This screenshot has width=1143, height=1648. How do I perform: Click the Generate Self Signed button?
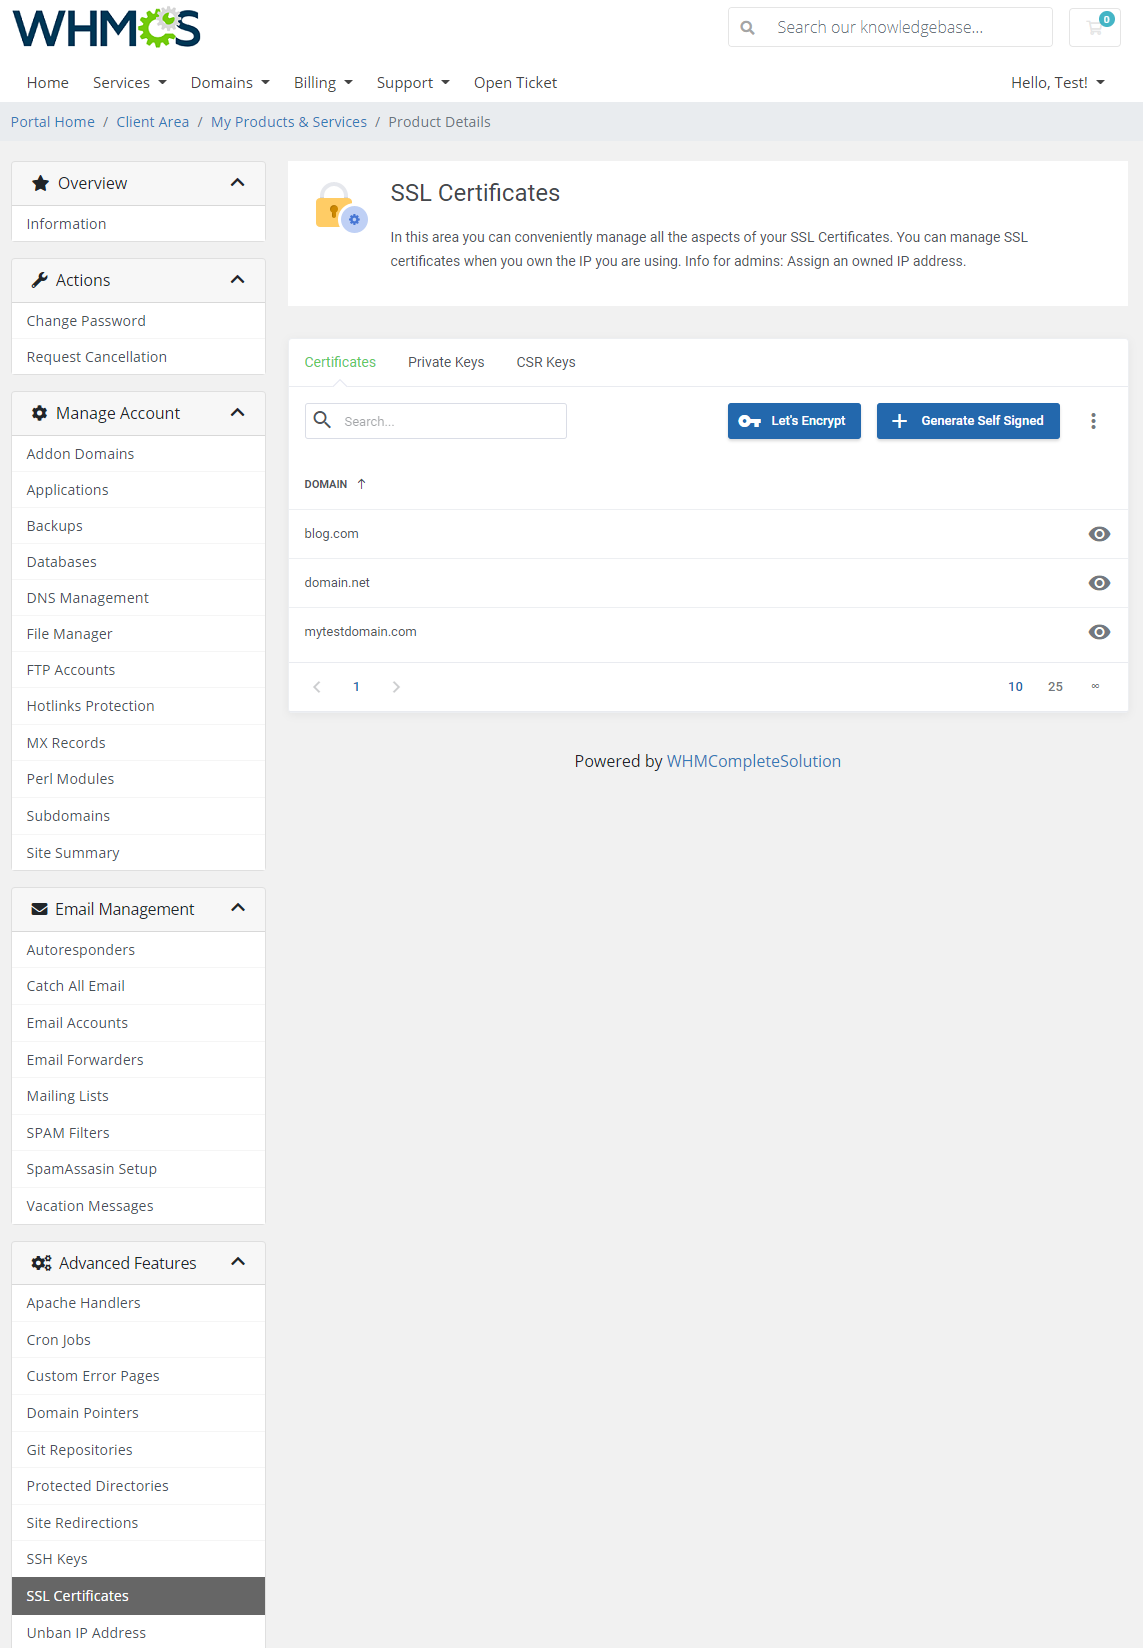click(968, 421)
